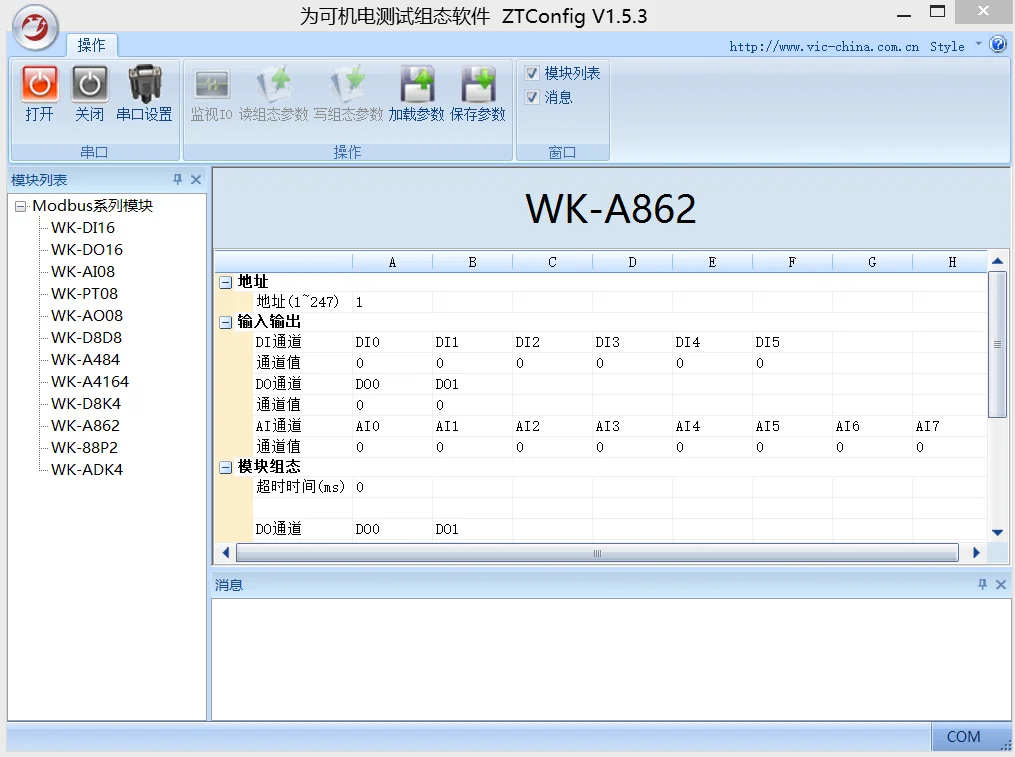Click the 地址(1~247) value cell
Image resolution: width=1015 pixels, height=757 pixels.
pyautogui.click(x=392, y=302)
